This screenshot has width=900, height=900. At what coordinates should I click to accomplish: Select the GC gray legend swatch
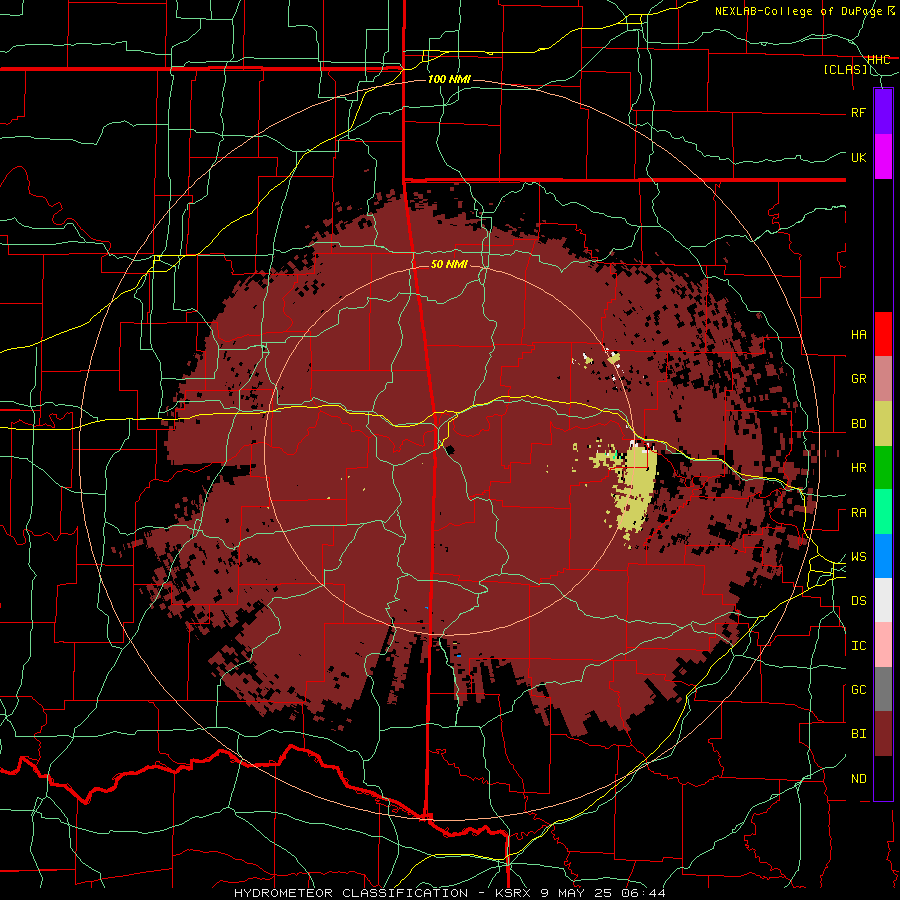pos(883,689)
